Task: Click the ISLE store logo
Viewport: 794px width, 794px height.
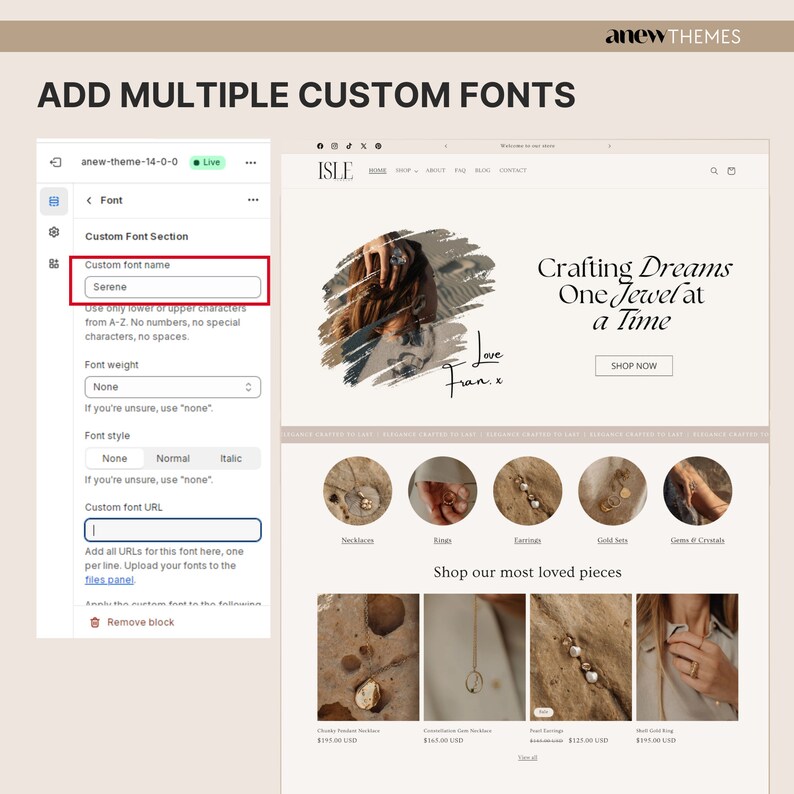Action: (335, 171)
